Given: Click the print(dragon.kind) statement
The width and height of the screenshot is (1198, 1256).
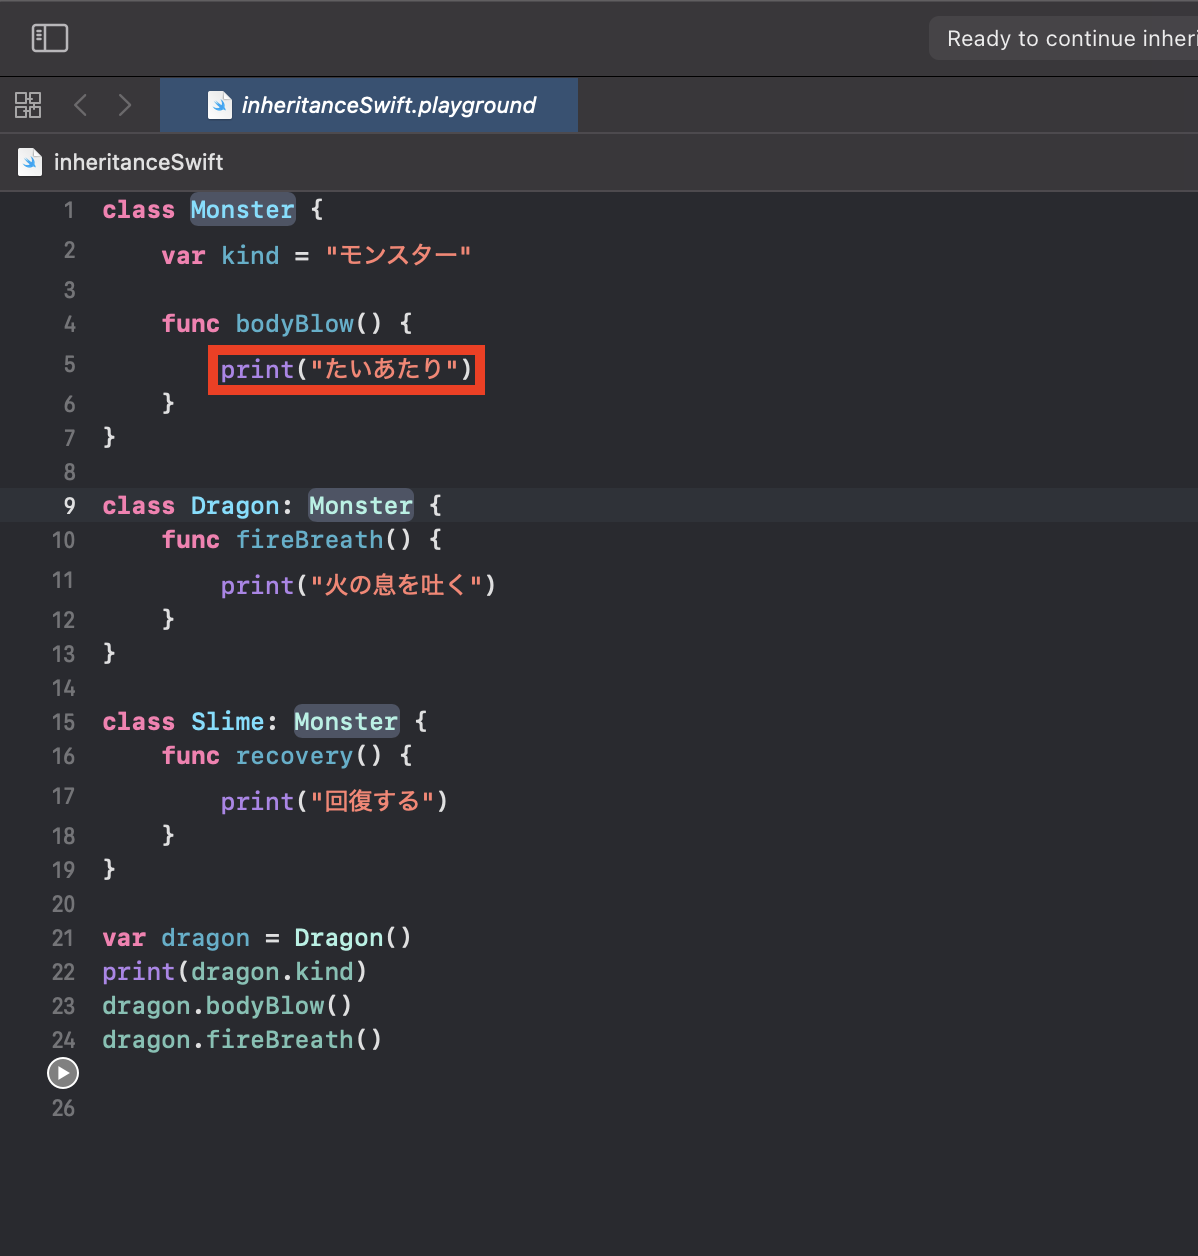Looking at the screenshot, I should pos(235,972).
